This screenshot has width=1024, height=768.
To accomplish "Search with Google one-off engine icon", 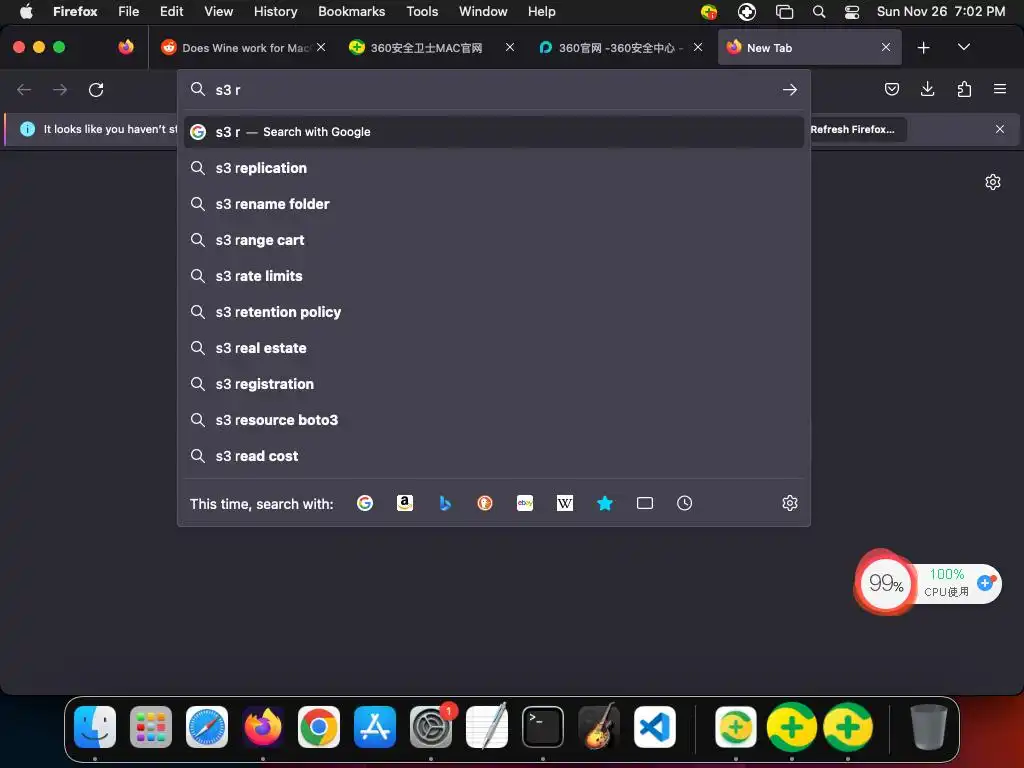I will coord(365,503).
